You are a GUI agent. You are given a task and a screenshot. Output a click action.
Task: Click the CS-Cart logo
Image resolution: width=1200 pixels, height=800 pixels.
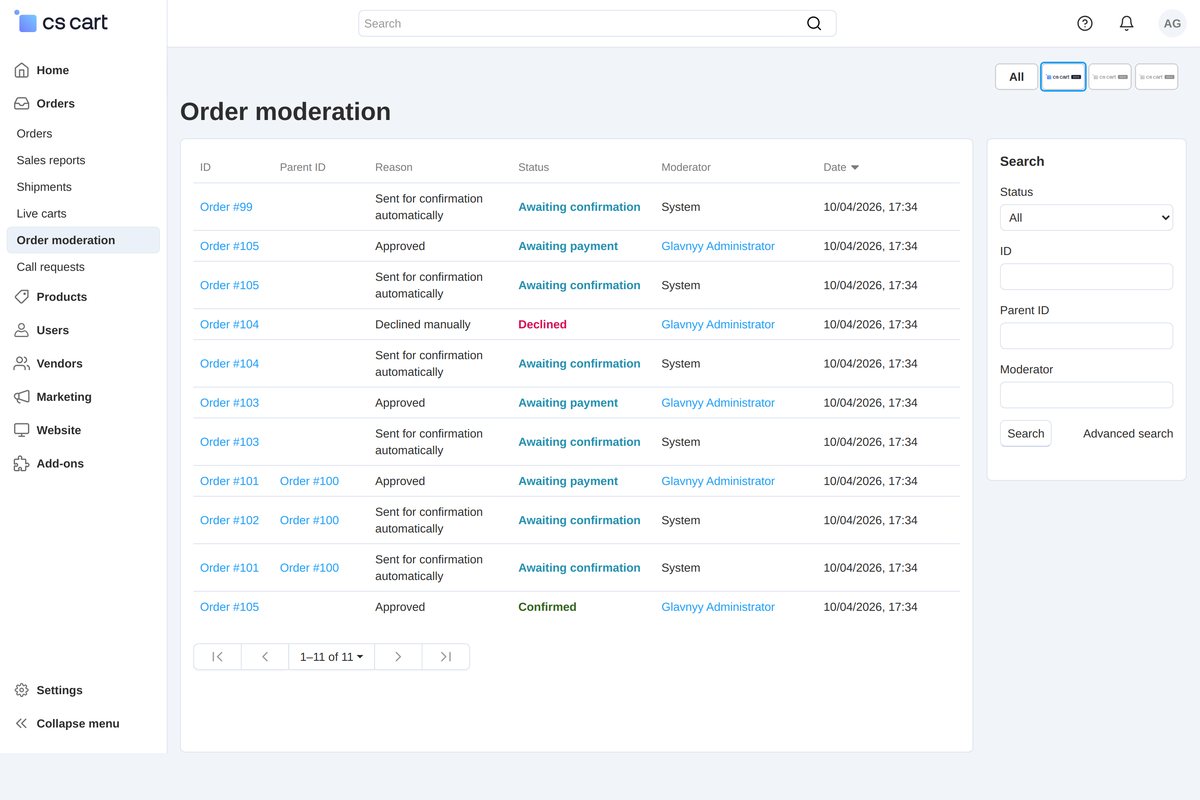point(61,22)
